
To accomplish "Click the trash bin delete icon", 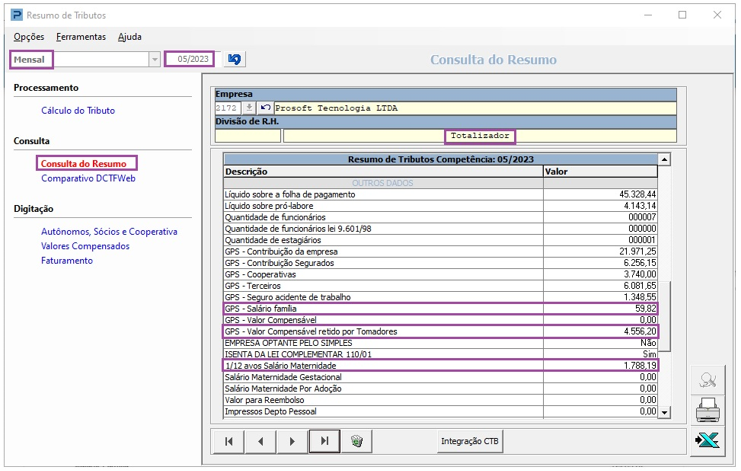I will click(357, 441).
